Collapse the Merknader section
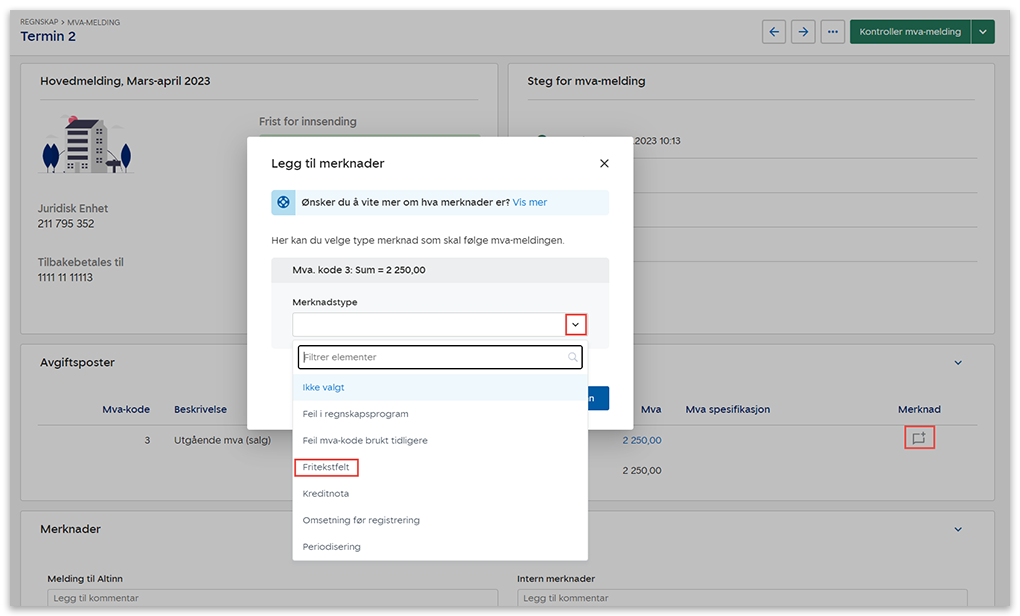 [957, 529]
